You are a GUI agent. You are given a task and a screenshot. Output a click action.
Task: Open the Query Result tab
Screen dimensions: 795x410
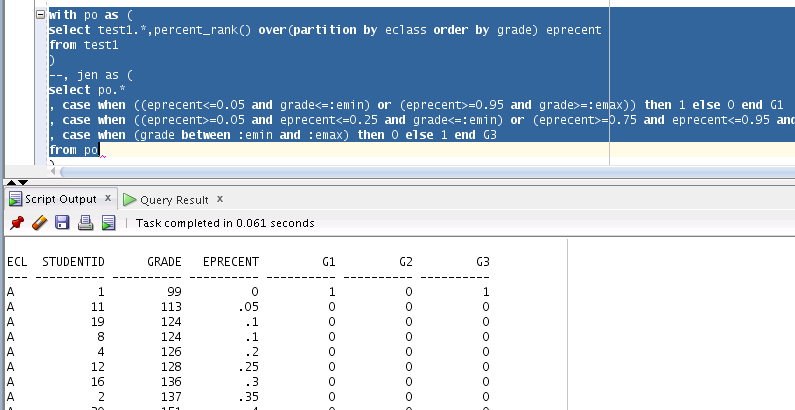click(174, 200)
